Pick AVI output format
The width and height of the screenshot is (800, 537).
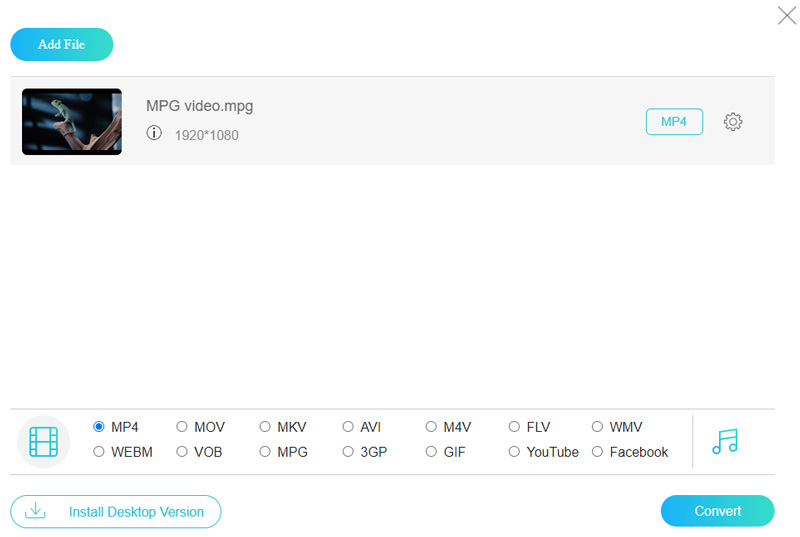348,427
